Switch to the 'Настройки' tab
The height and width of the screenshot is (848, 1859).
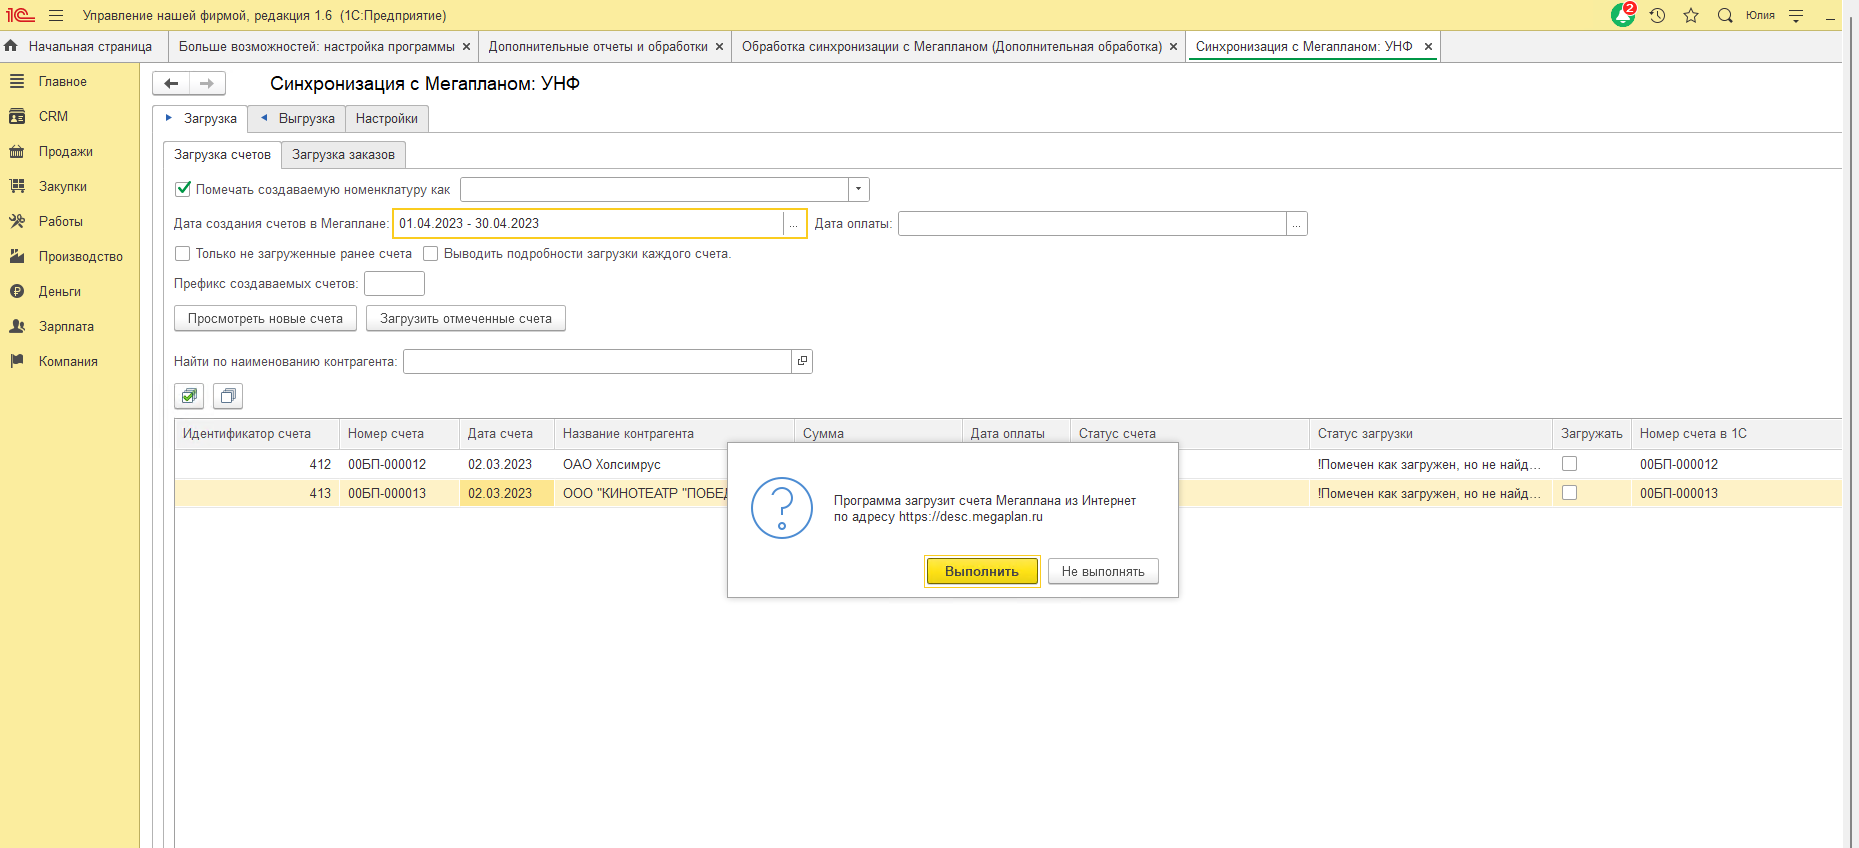386,119
